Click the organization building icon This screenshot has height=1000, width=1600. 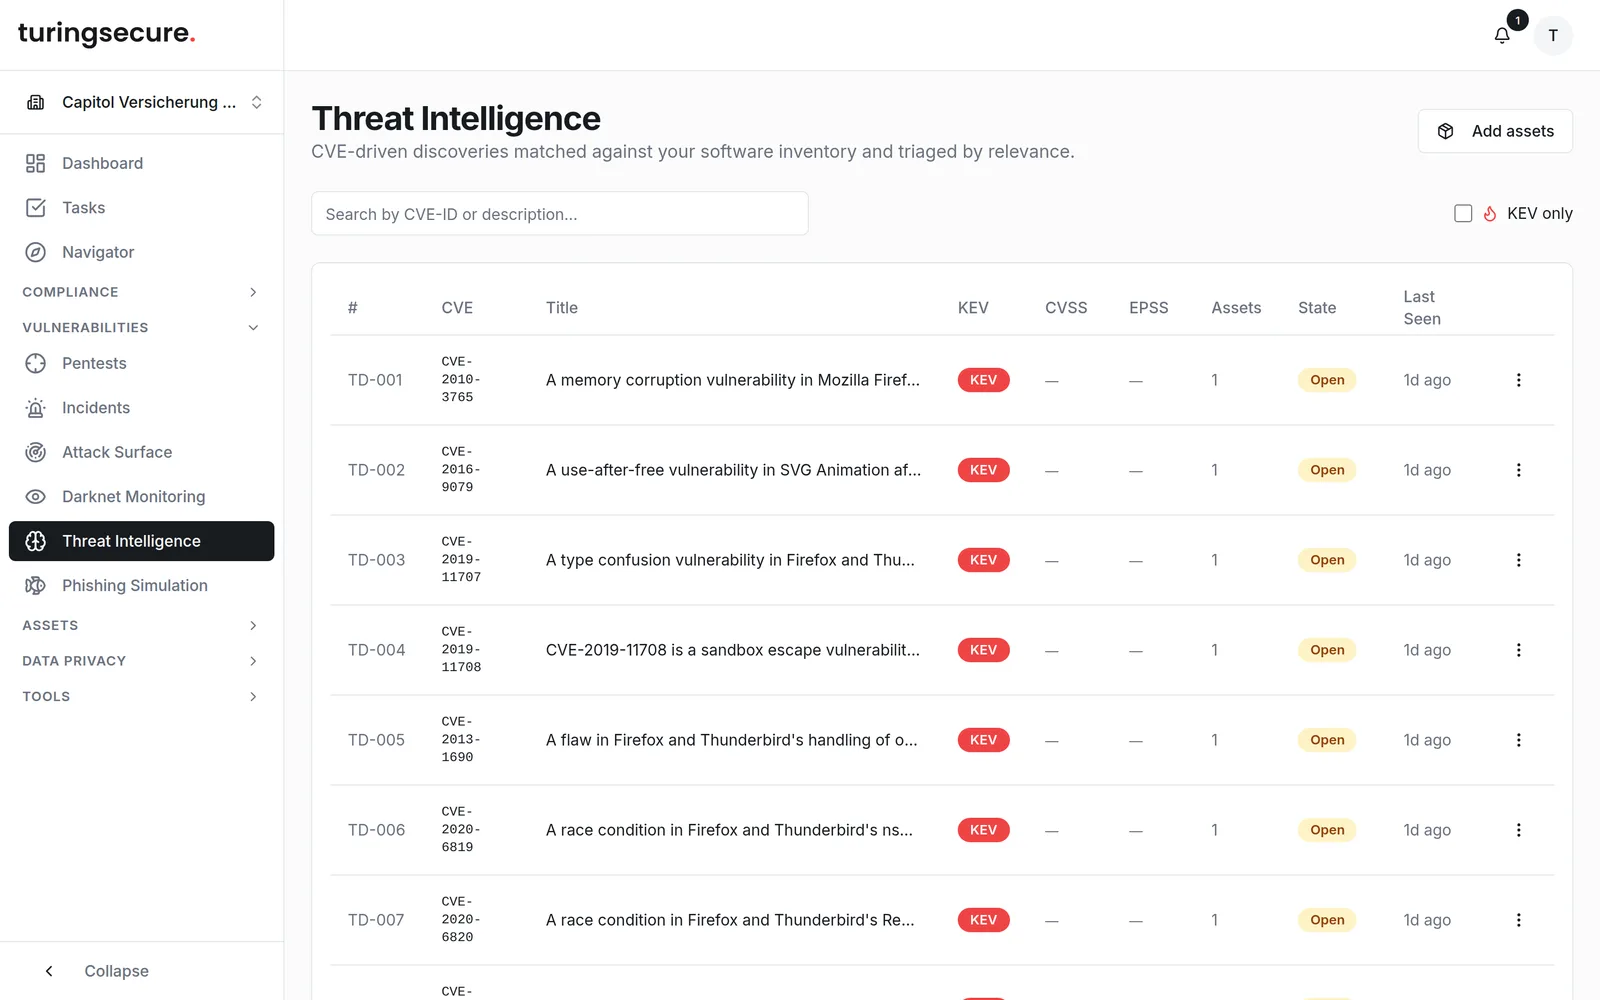point(36,102)
